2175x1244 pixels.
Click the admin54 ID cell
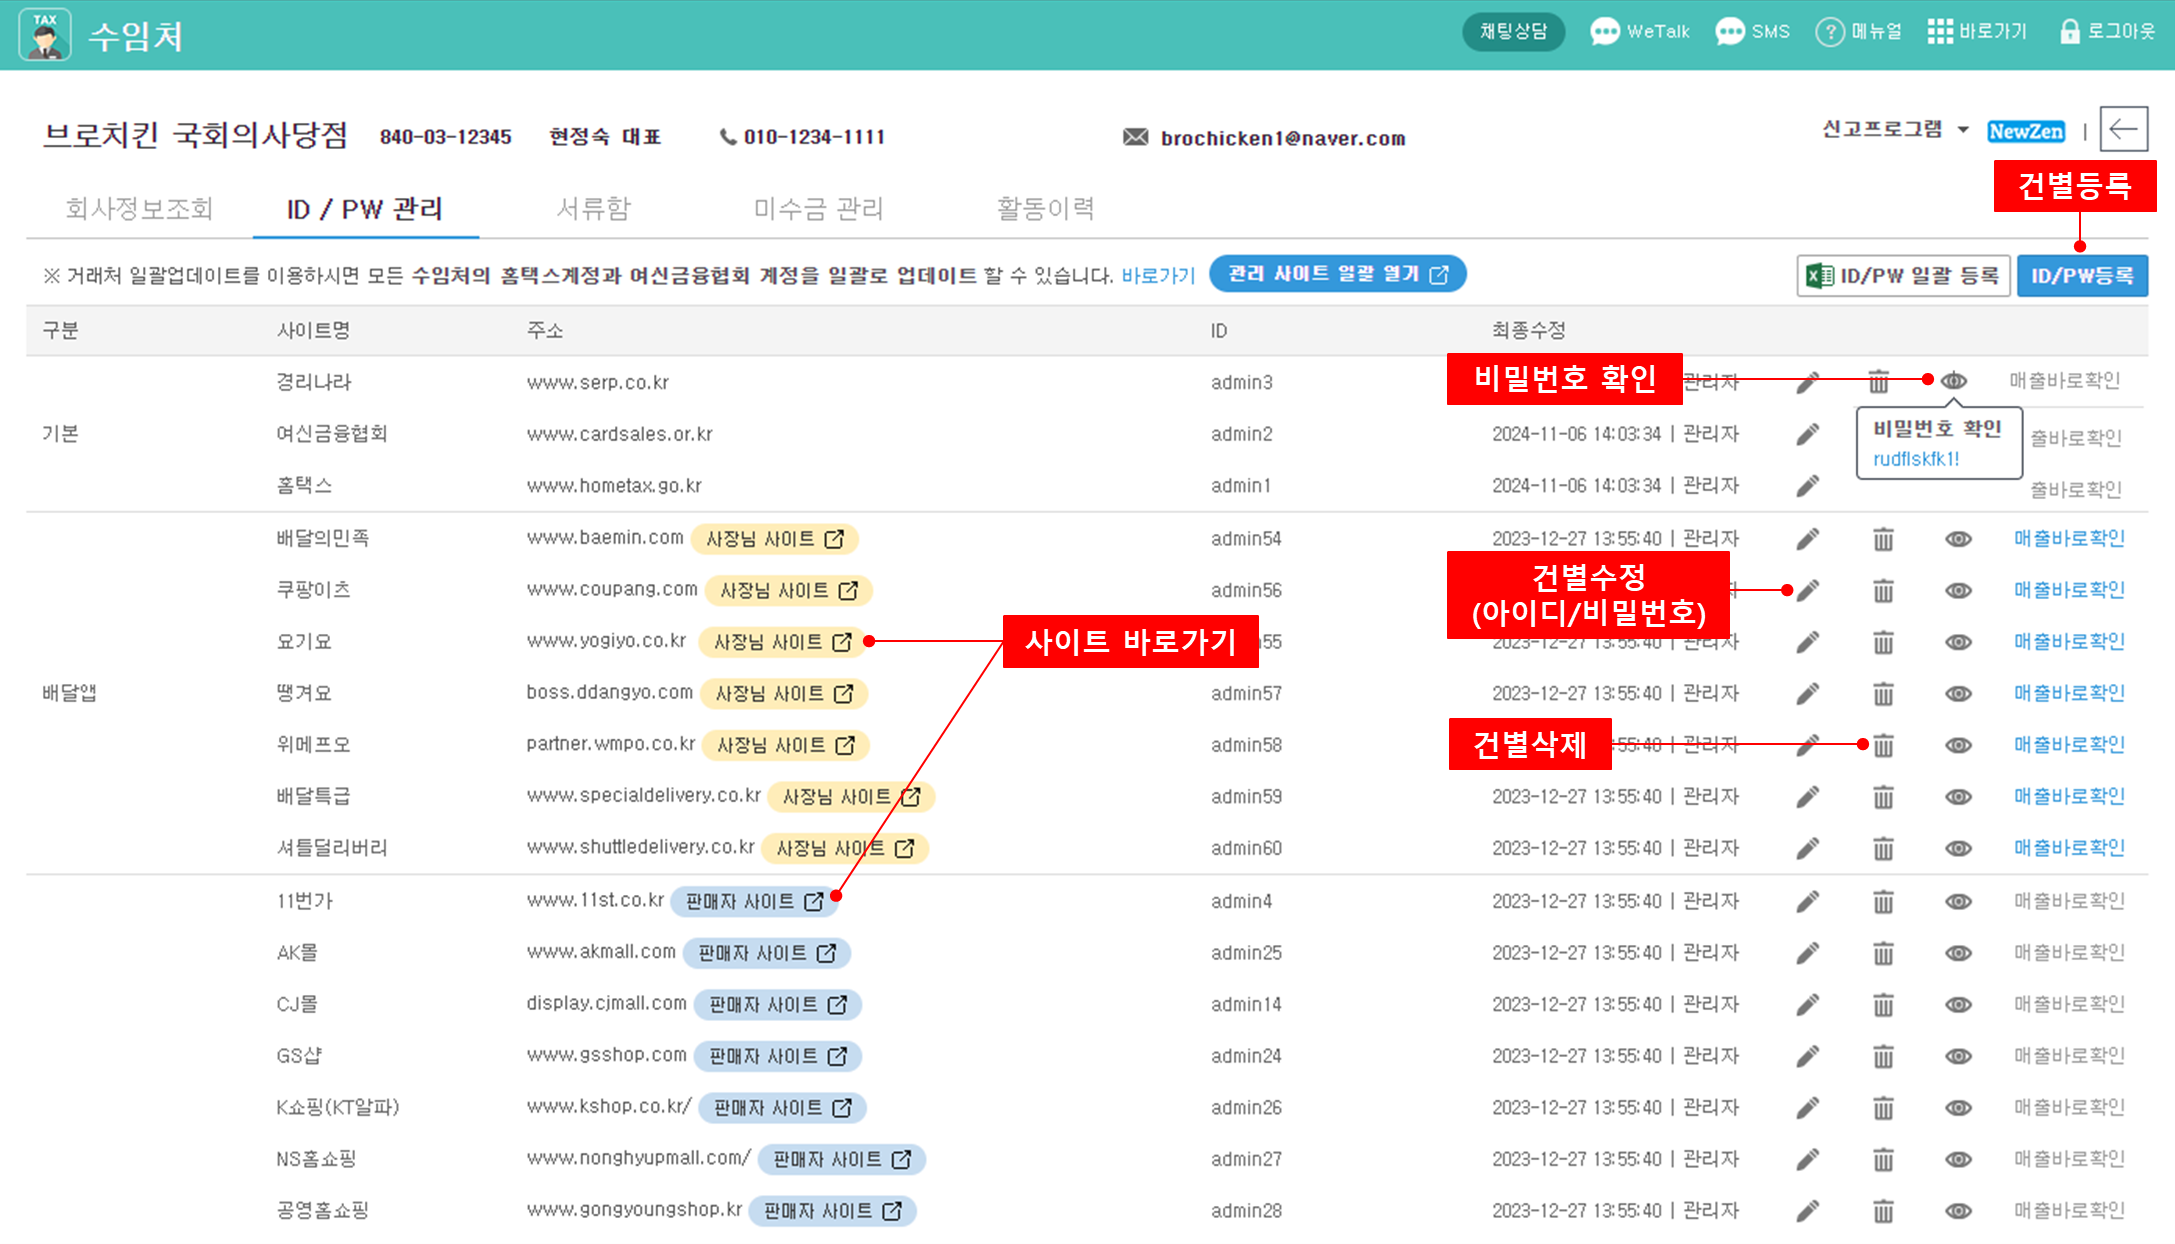pyautogui.click(x=1246, y=539)
